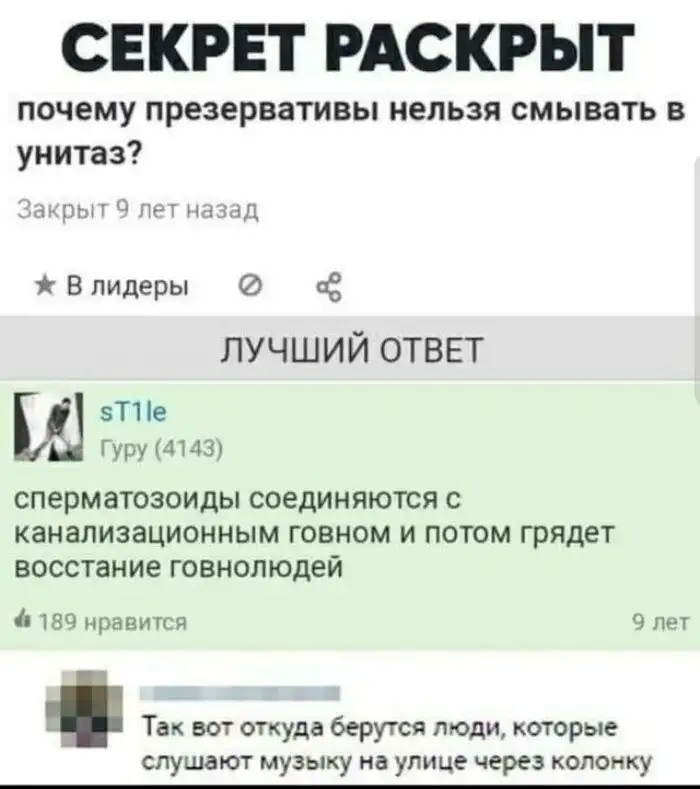
Task: Open the pixelated commenter avatar
Action: (x=85, y=708)
